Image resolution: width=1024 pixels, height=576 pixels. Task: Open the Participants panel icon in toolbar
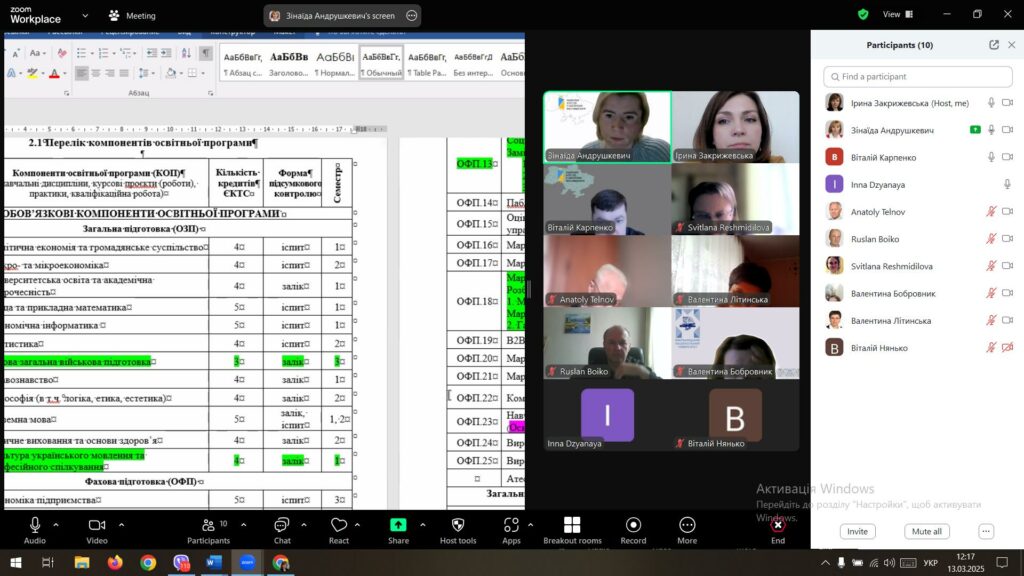click(x=208, y=525)
